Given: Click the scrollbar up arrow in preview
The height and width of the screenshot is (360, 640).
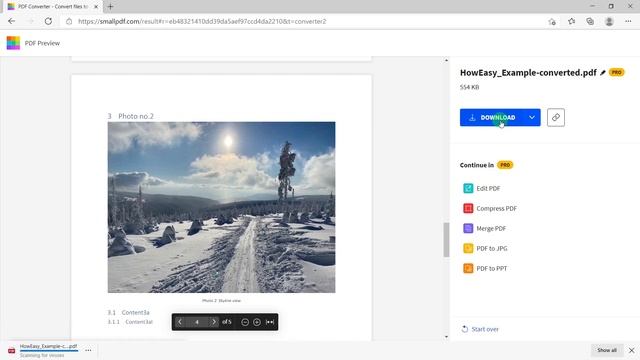Looking at the screenshot, I should (446, 60).
